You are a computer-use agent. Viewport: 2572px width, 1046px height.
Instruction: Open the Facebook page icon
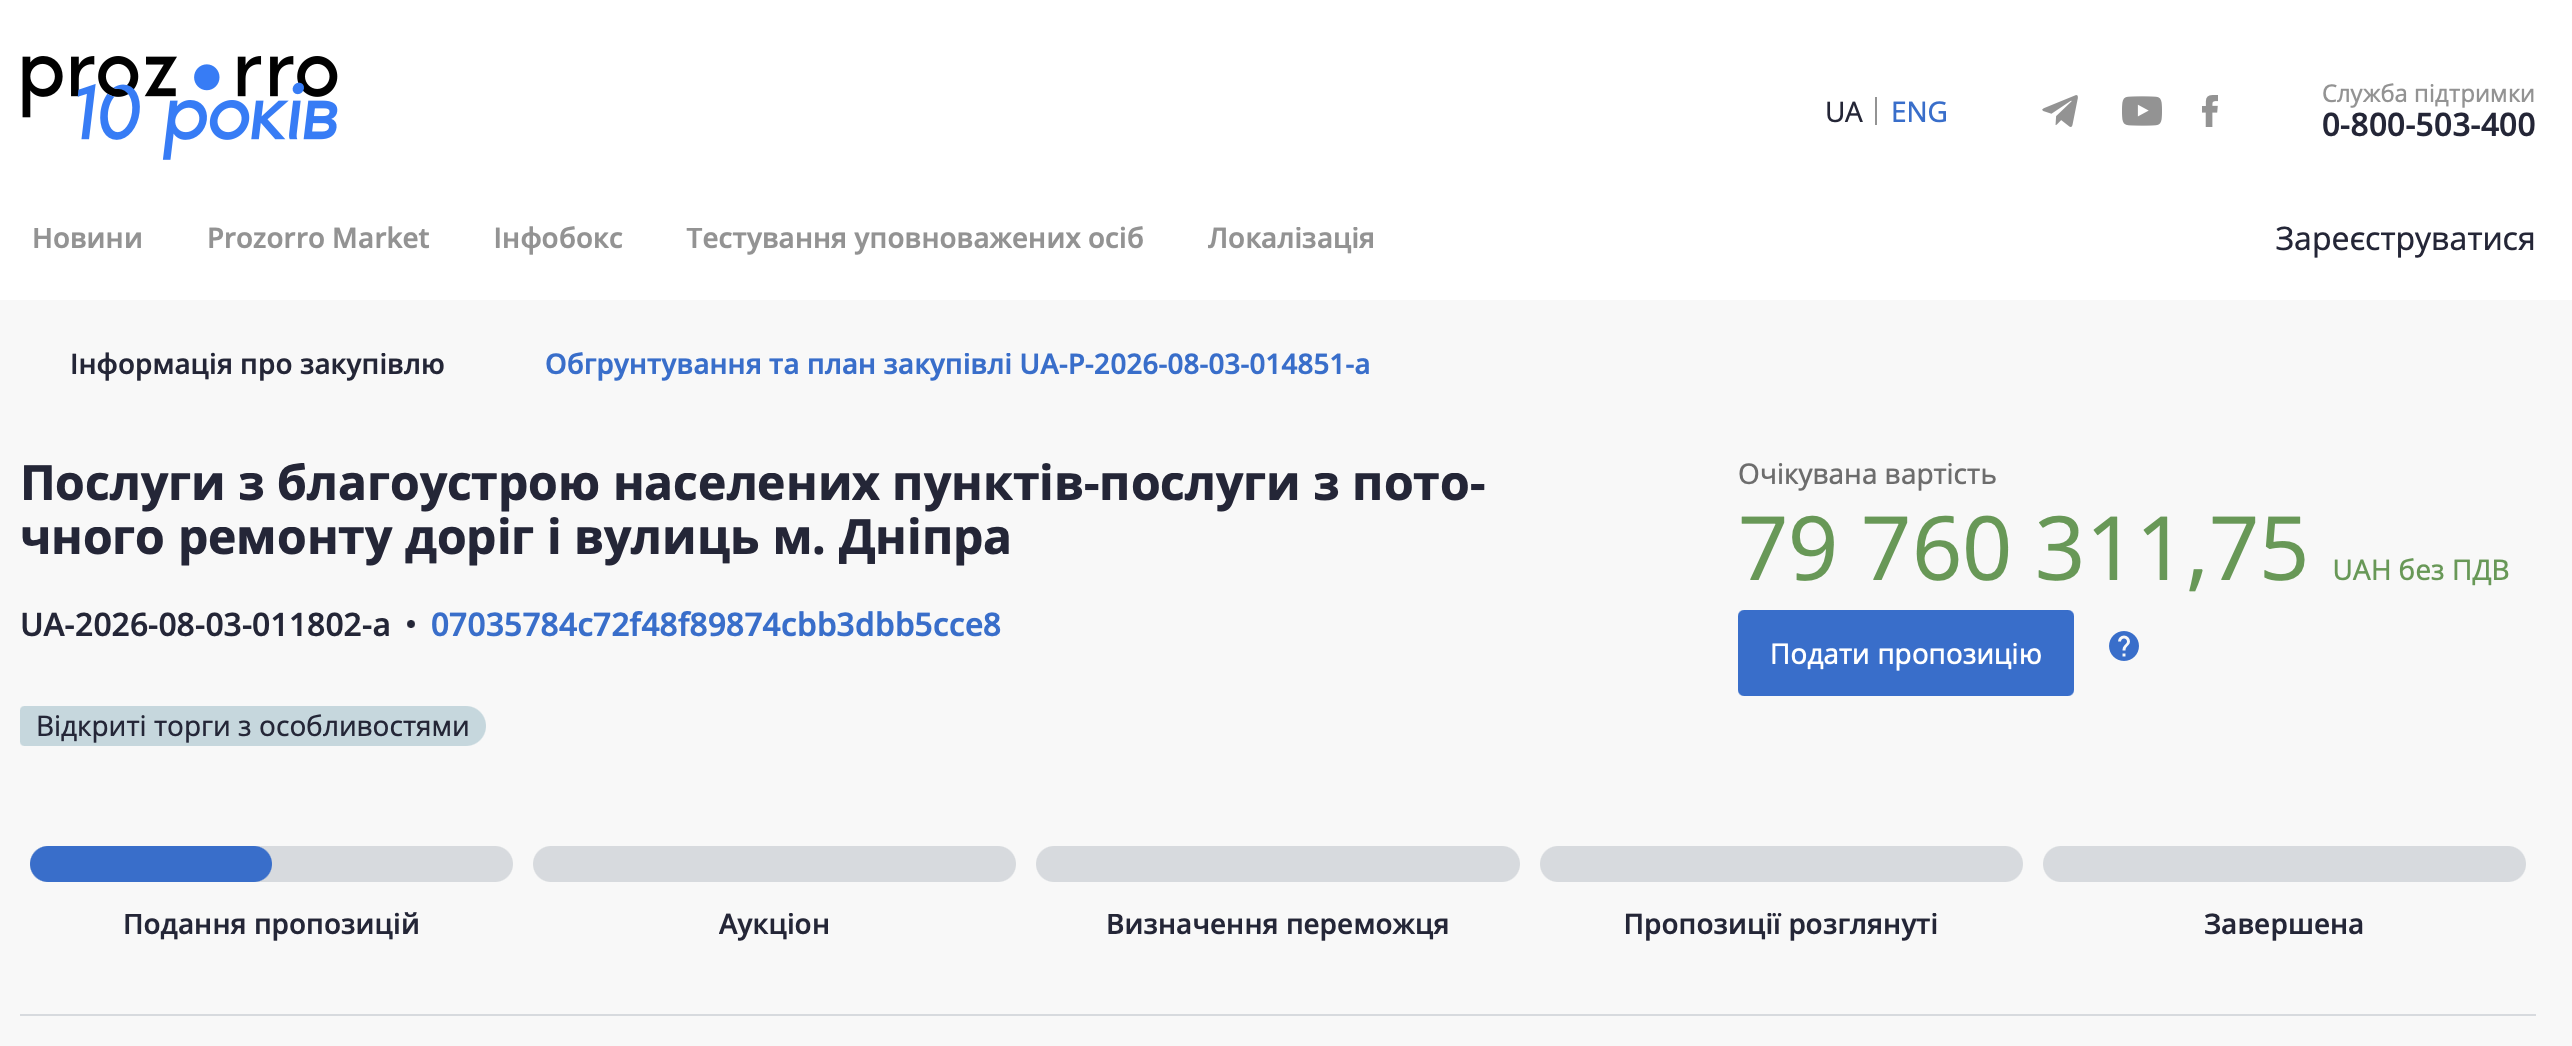[x=2210, y=111]
